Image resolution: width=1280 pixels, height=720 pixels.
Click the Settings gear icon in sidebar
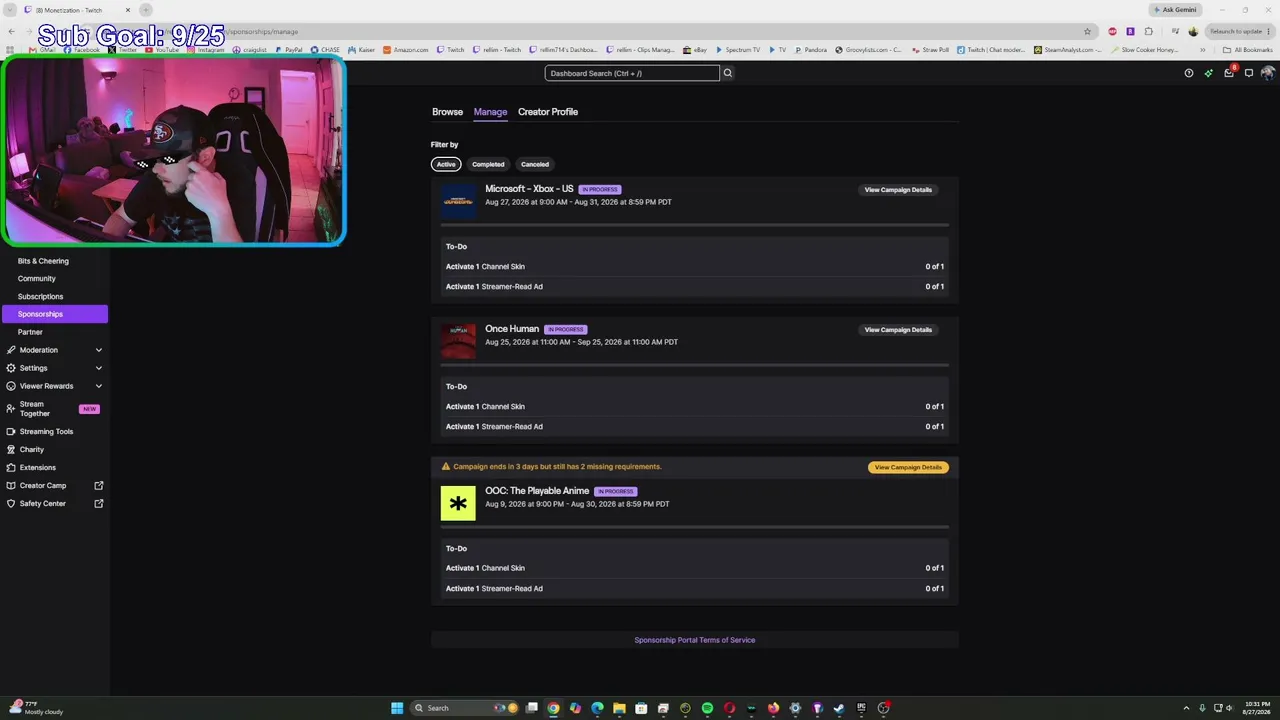pyautogui.click(x=11, y=368)
